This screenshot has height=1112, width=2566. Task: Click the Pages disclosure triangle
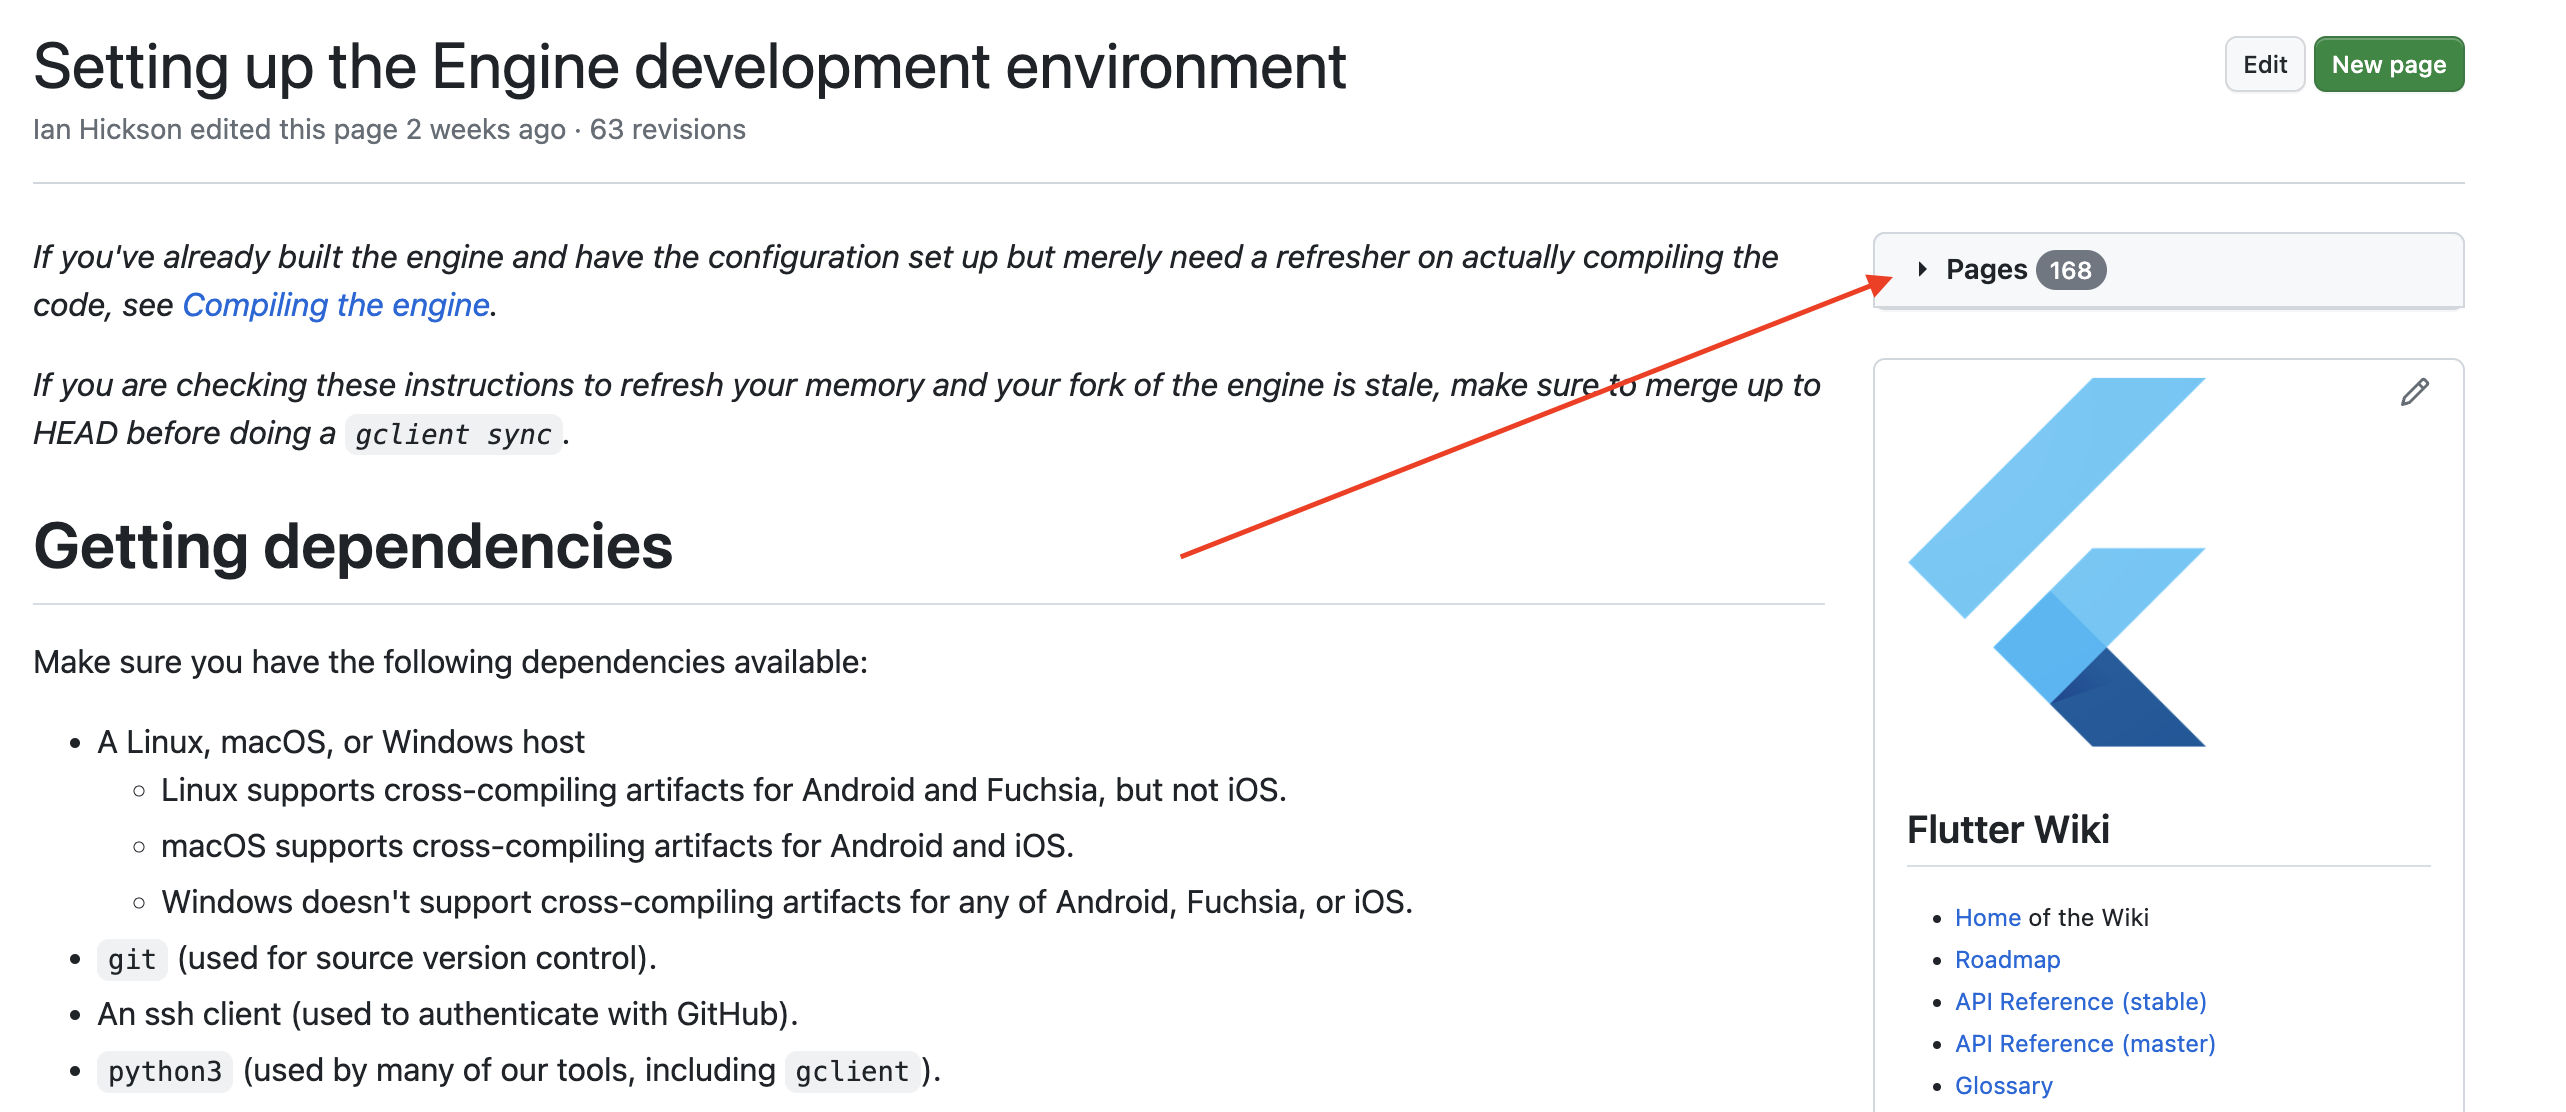1923,268
